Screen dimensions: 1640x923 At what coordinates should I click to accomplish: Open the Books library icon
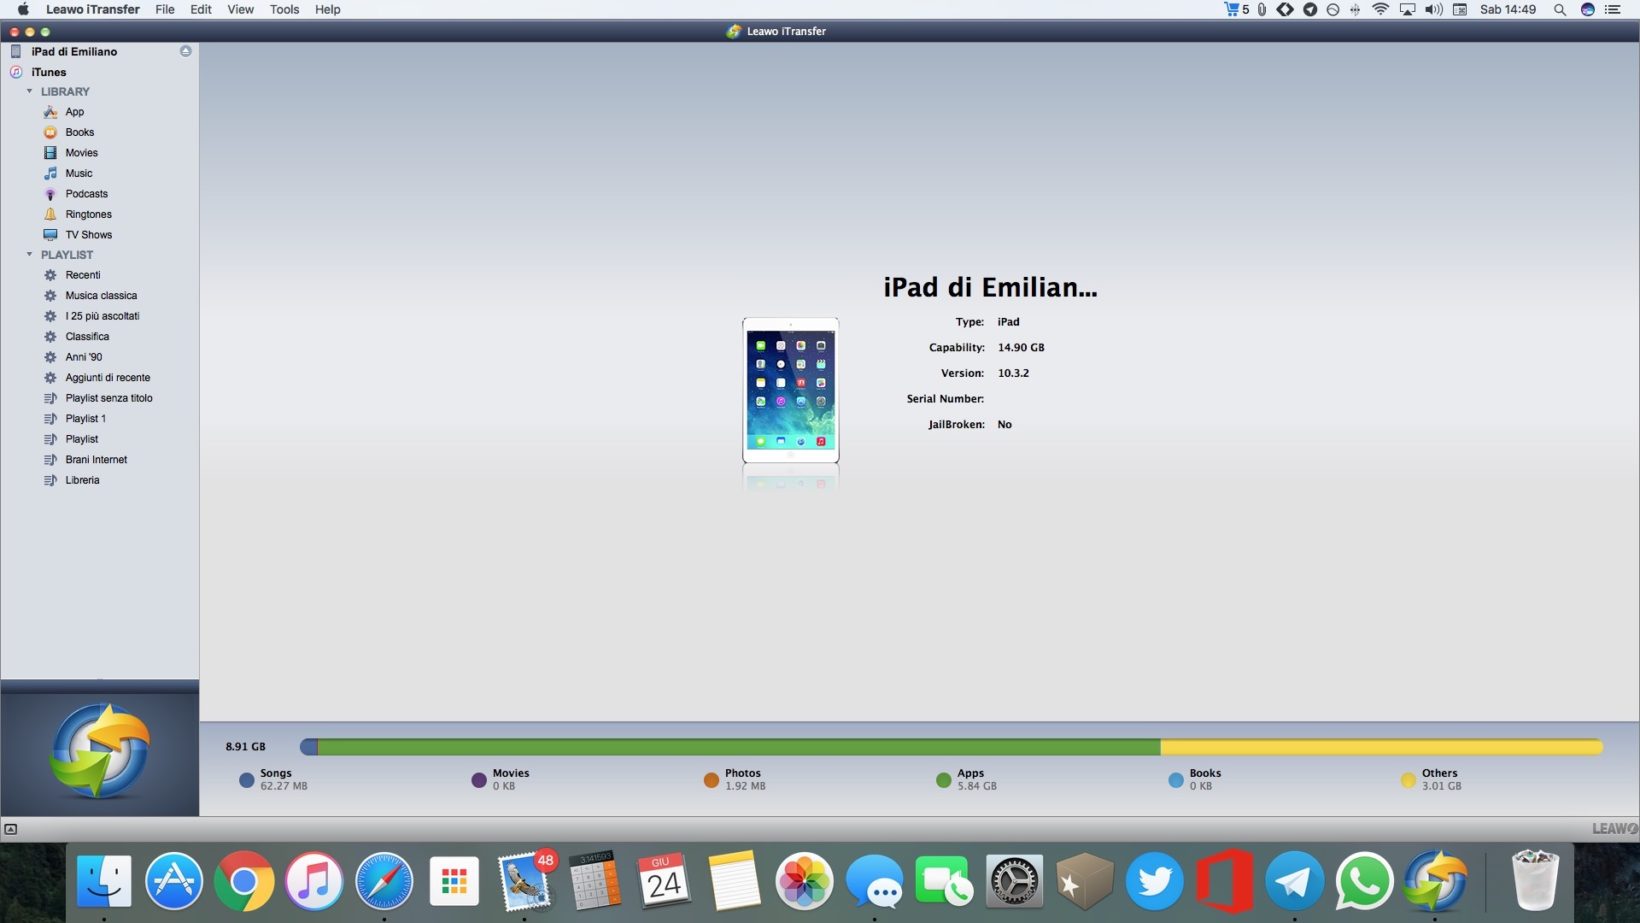[x=50, y=132]
